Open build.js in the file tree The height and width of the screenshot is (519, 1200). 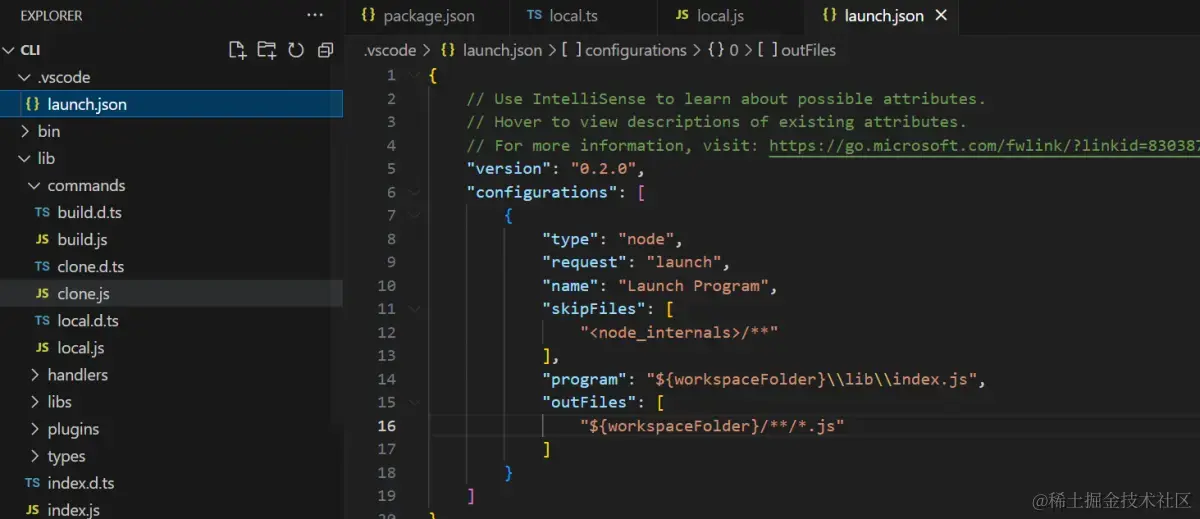[171, 239]
